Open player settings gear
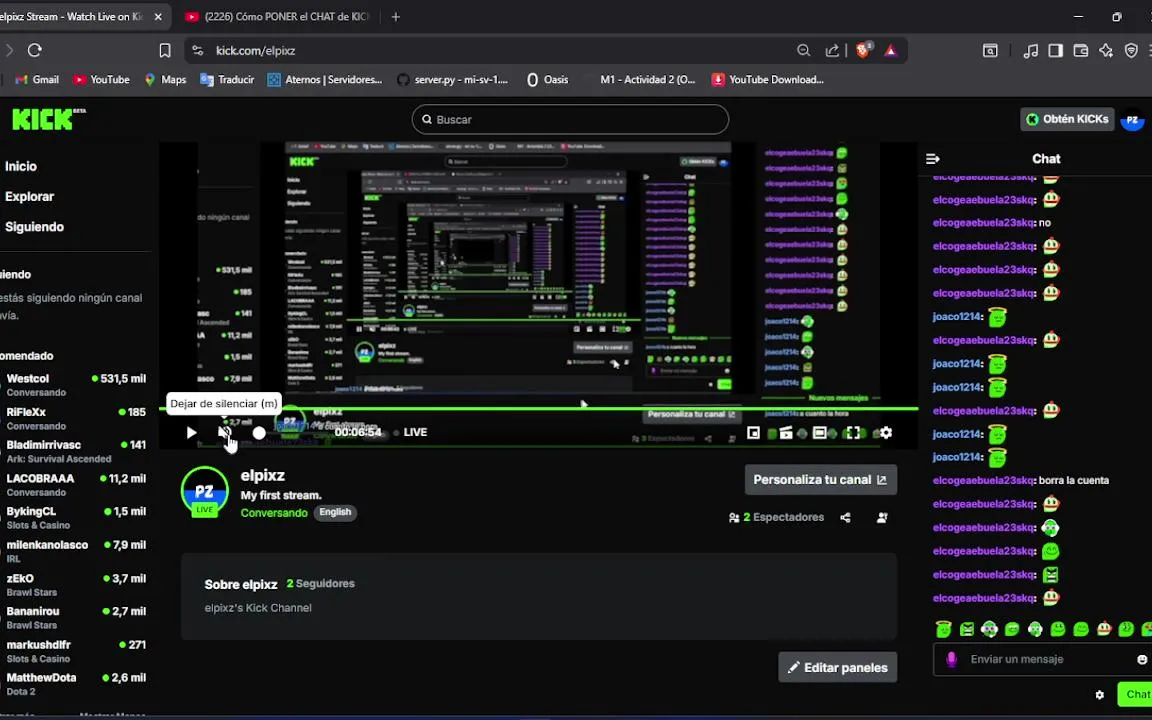 pyautogui.click(x=886, y=433)
